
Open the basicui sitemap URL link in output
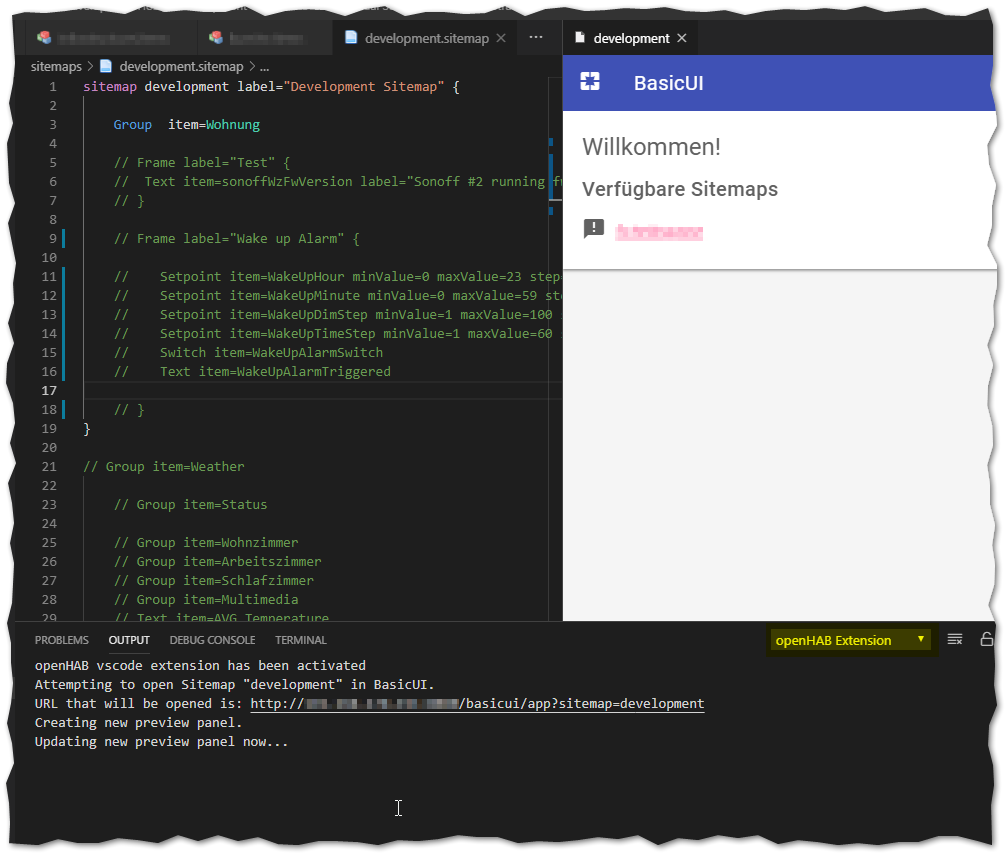pyautogui.click(x=477, y=703)
